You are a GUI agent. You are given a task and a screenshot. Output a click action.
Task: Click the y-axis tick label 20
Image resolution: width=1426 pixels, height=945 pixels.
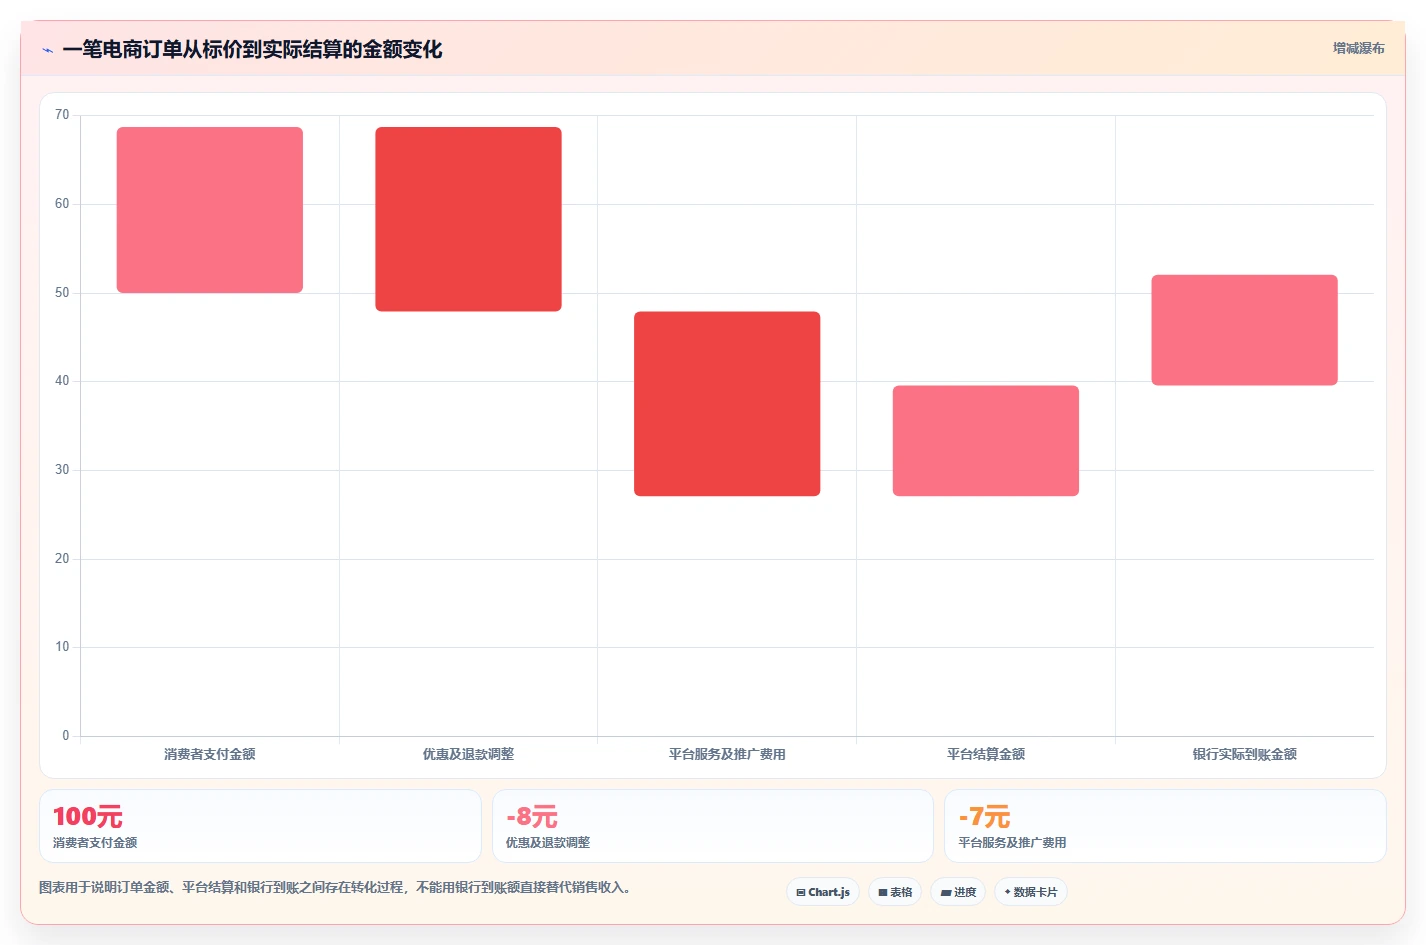coord(62,559)
